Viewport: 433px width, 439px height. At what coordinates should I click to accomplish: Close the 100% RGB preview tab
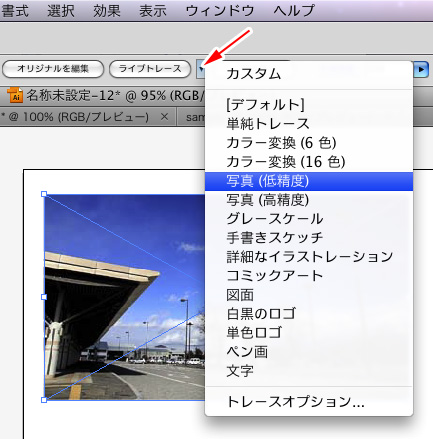click(164, 117)
